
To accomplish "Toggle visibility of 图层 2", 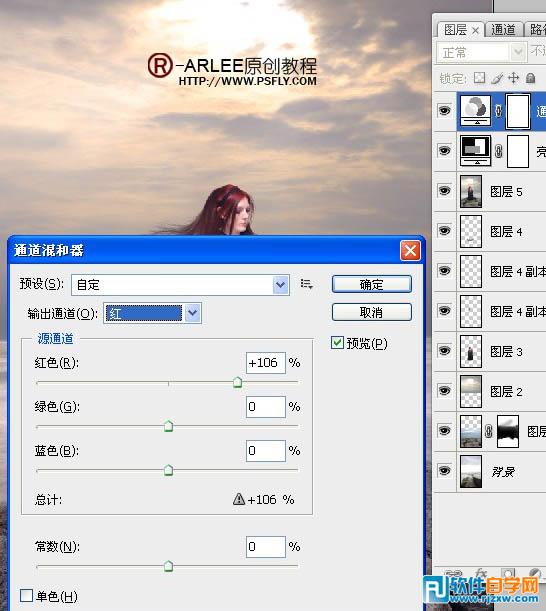I will [444, 391].
